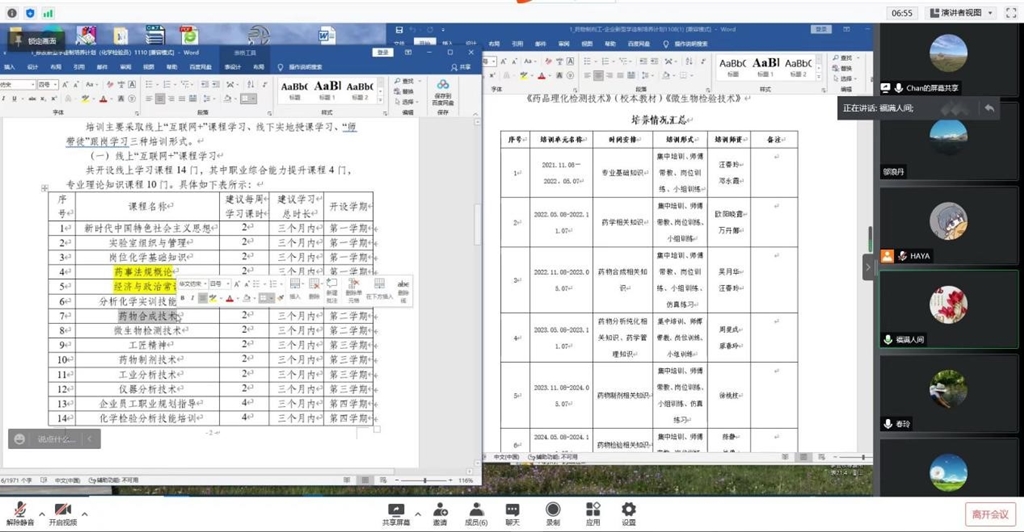The image size is (1024, 532).
Task: Open 设置 gear in meeting toolbar
Action: [629, 514]
